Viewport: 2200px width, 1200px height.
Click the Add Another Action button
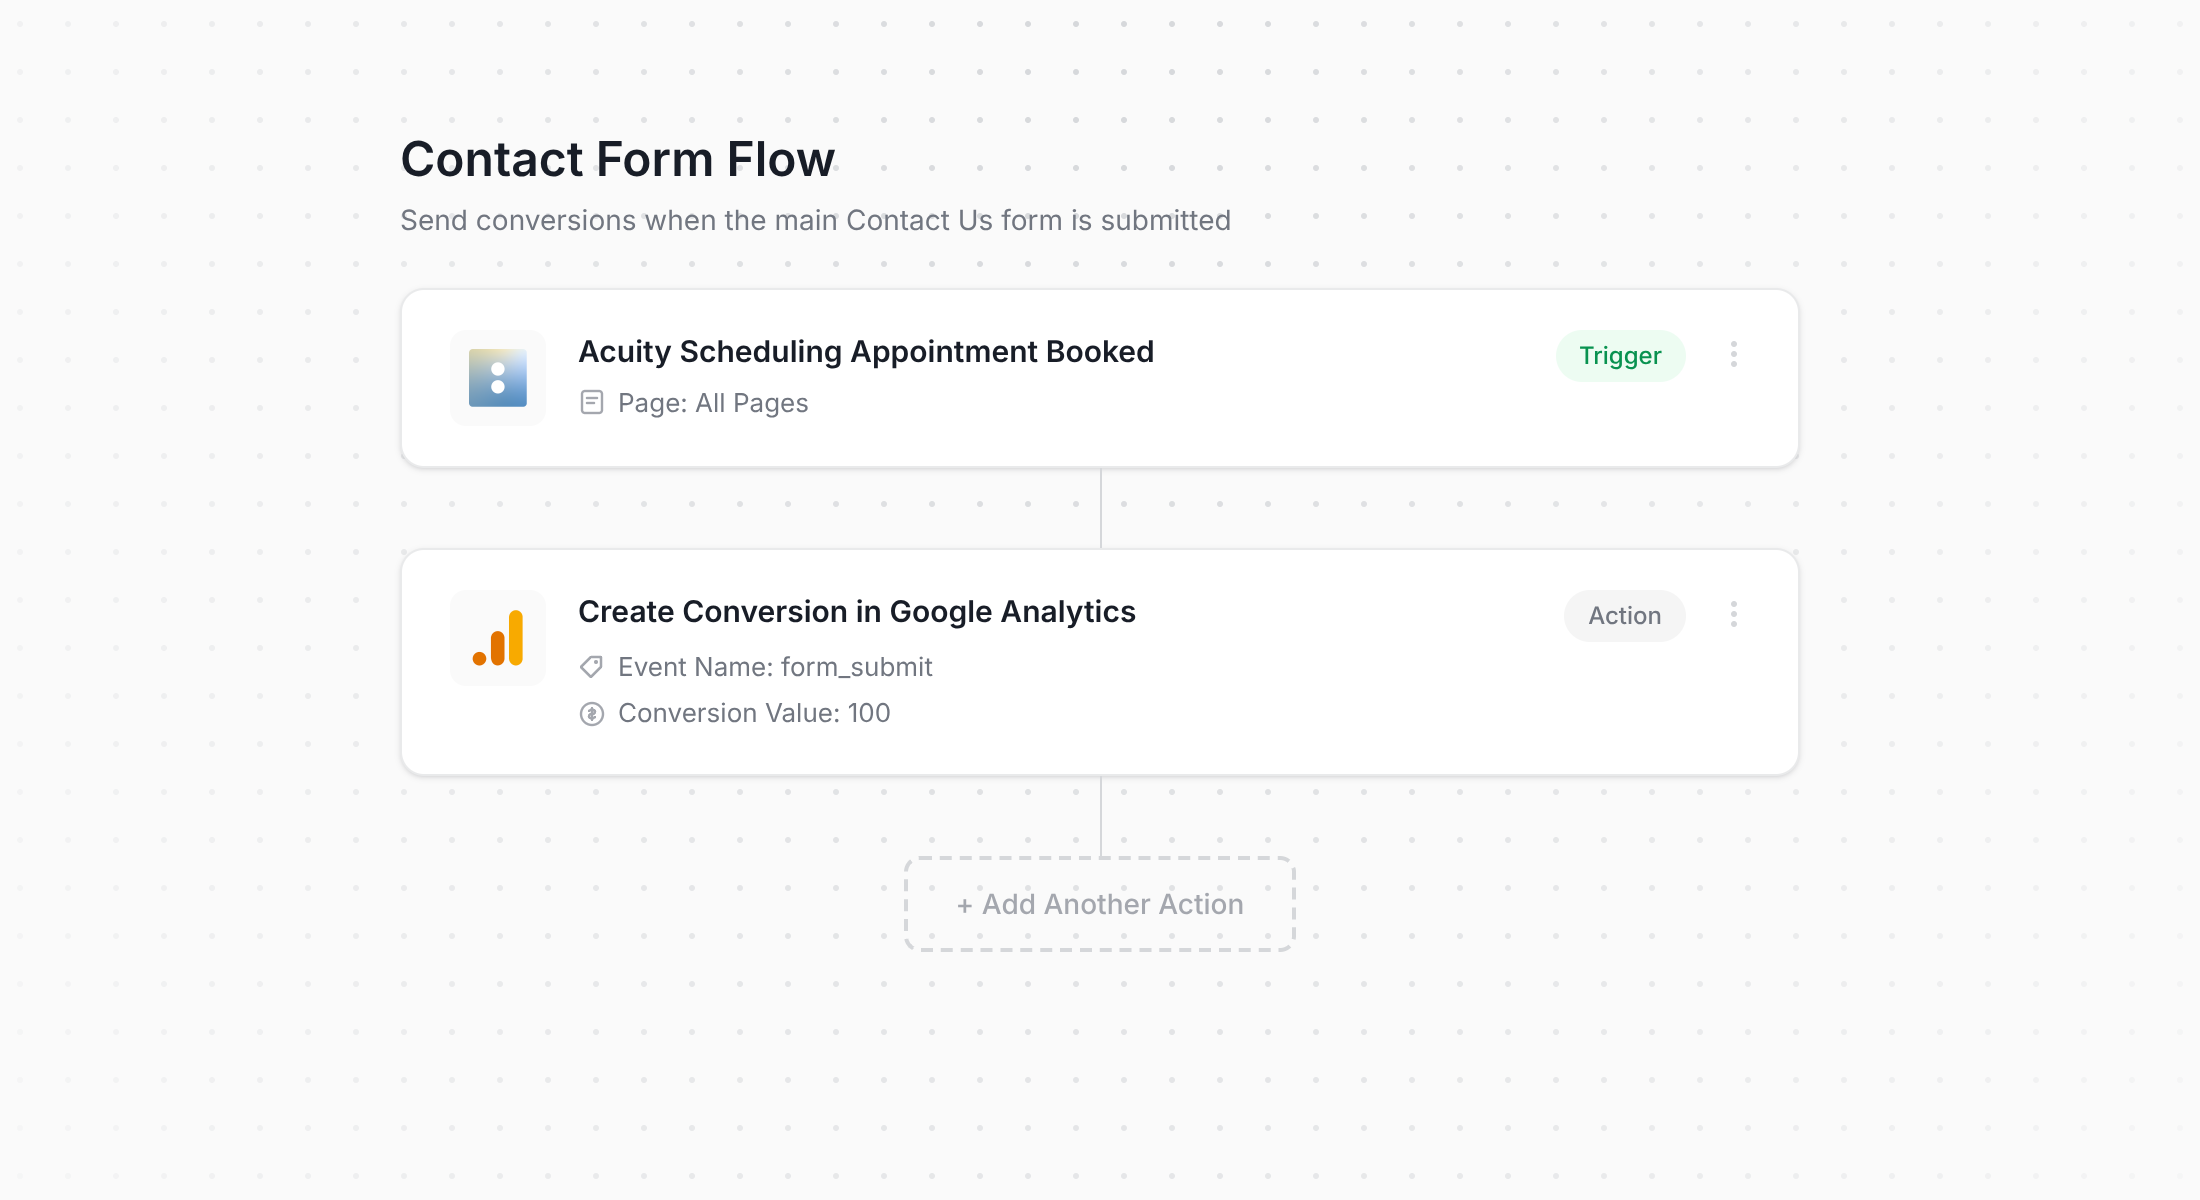pyautogui.click(x=1099, y=903)
